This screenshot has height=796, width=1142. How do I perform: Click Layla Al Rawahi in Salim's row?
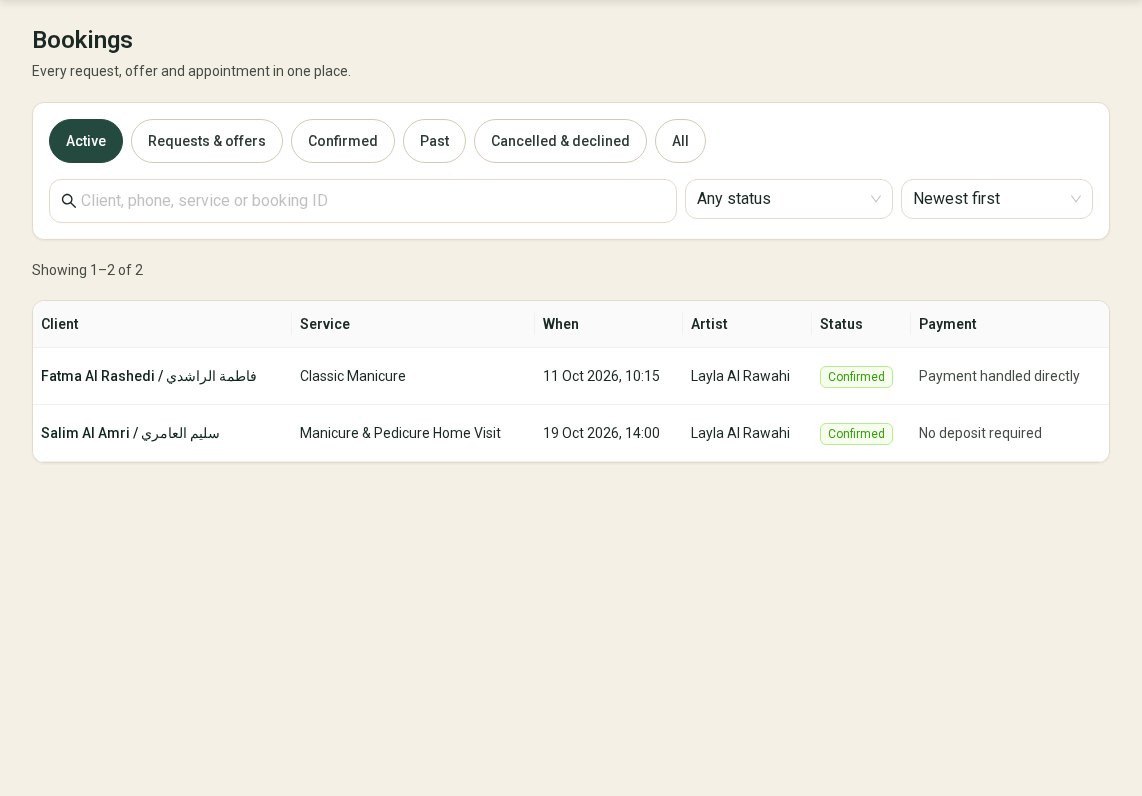tap(740, 433)
